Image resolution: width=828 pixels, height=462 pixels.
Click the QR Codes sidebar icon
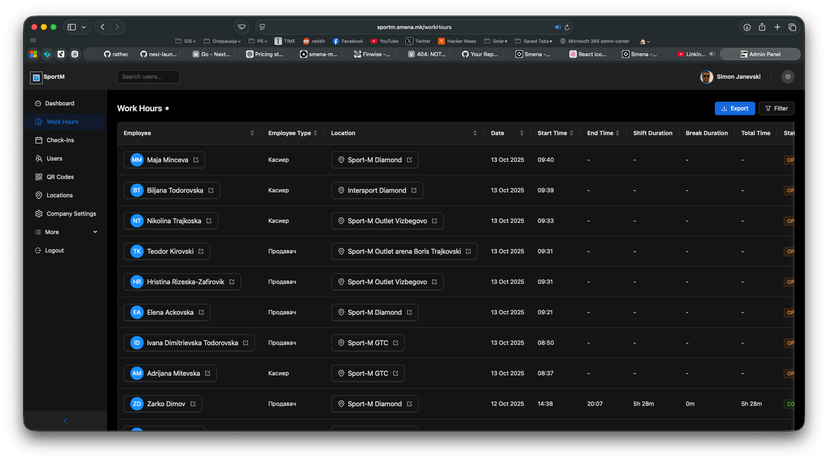[39, 177]
